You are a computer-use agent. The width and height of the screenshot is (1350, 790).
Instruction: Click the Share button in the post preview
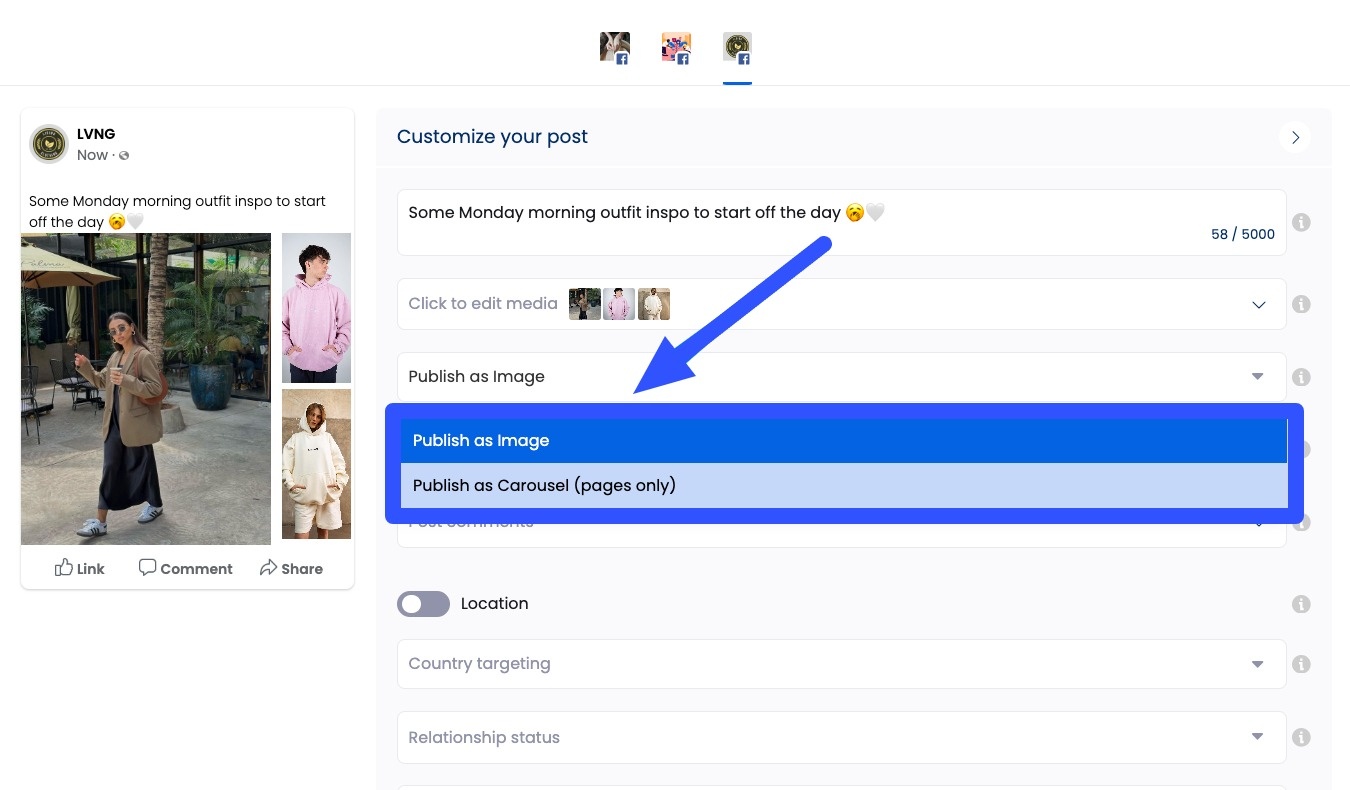[x=291, y=567]
